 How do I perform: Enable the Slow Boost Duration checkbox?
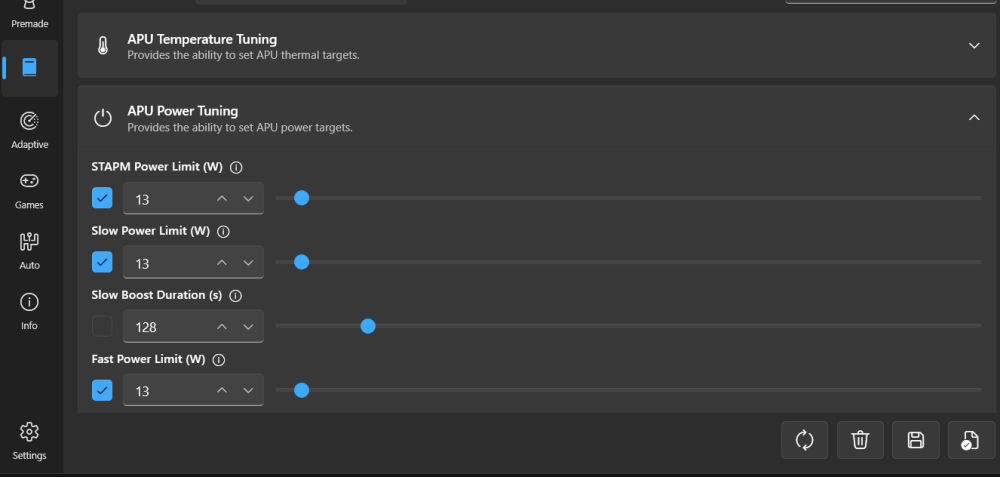point(102,326)
